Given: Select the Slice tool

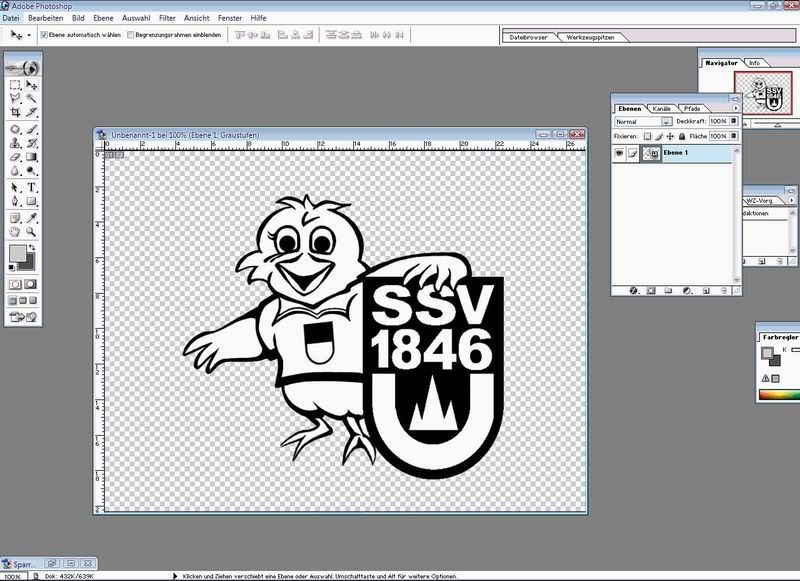Looking at the screenshot, I should coord(31,112).
